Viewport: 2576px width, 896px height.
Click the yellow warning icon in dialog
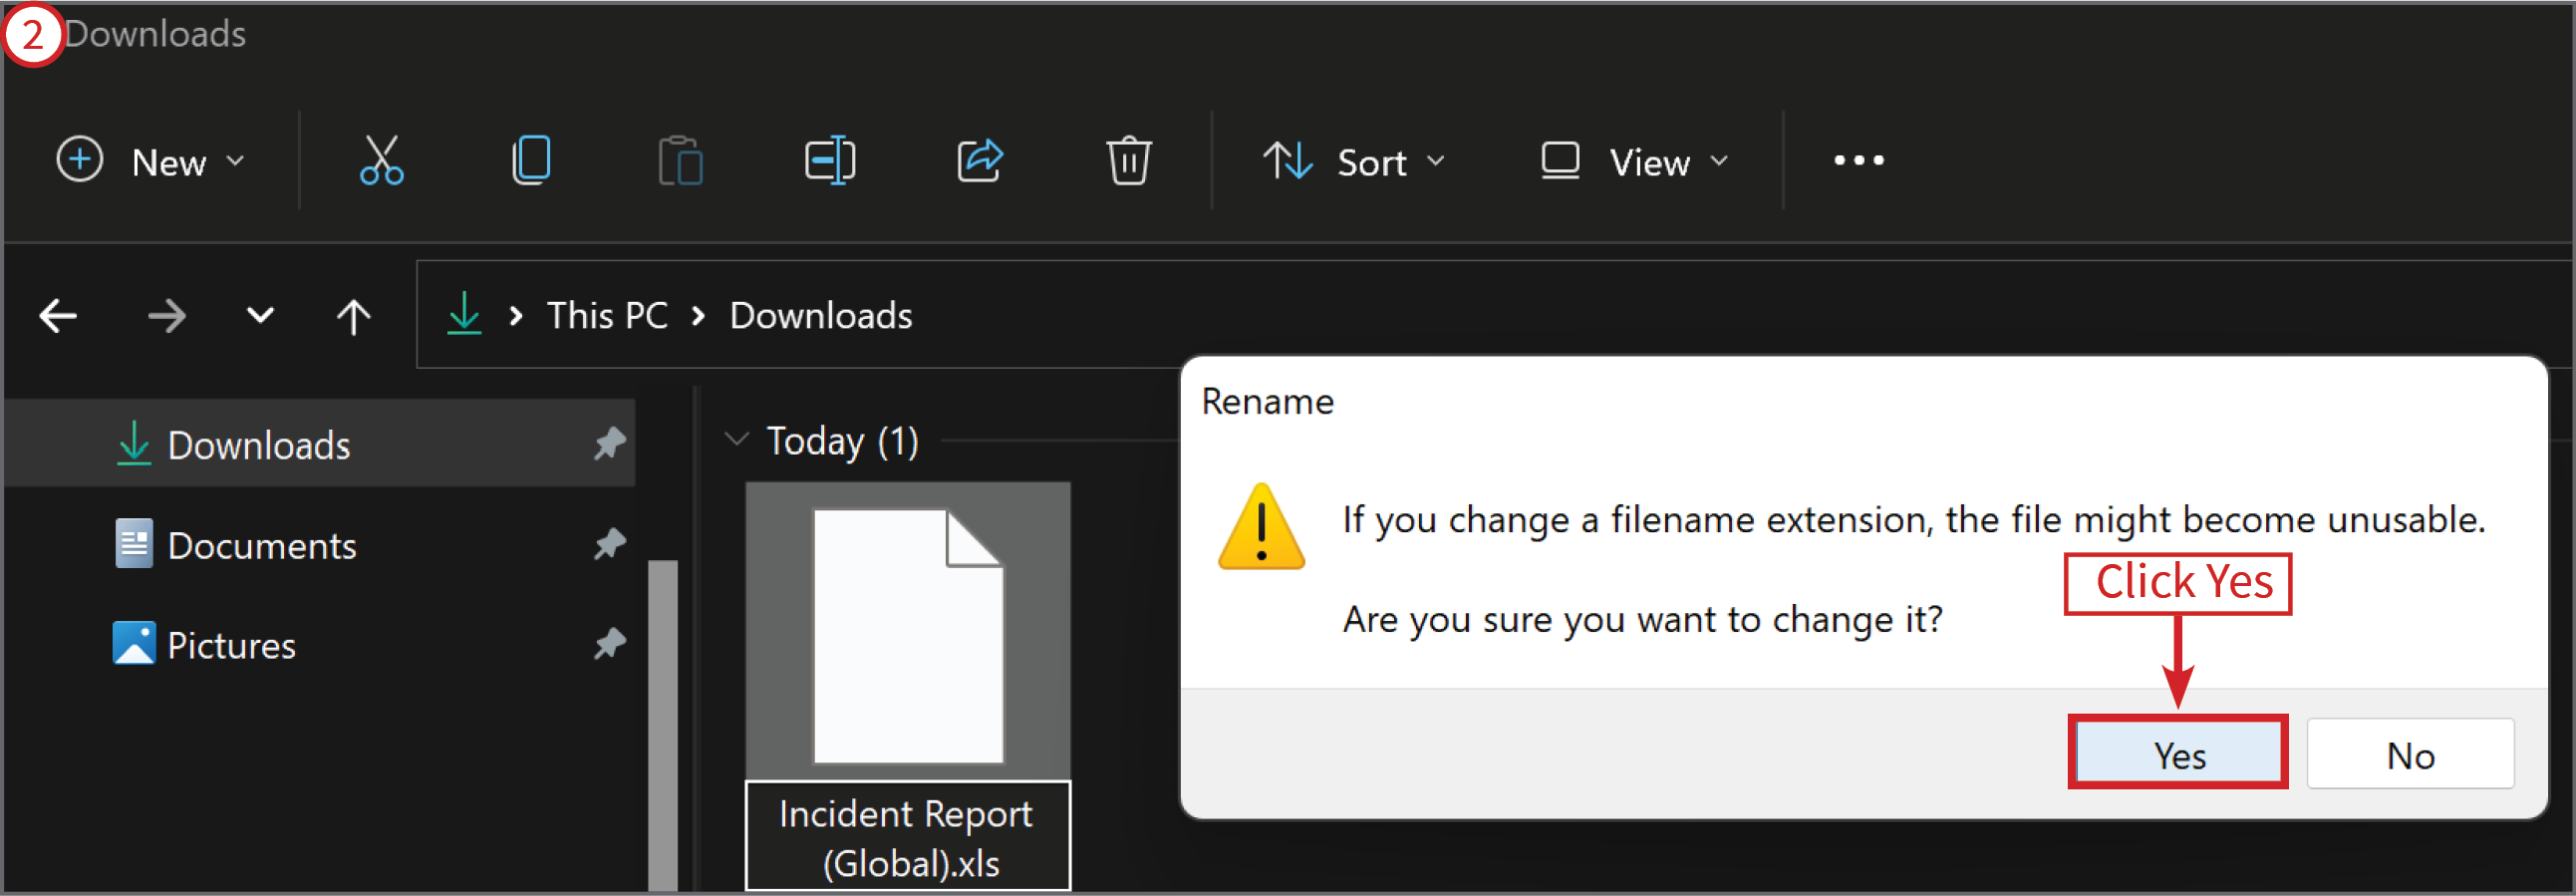point(1261,527)
